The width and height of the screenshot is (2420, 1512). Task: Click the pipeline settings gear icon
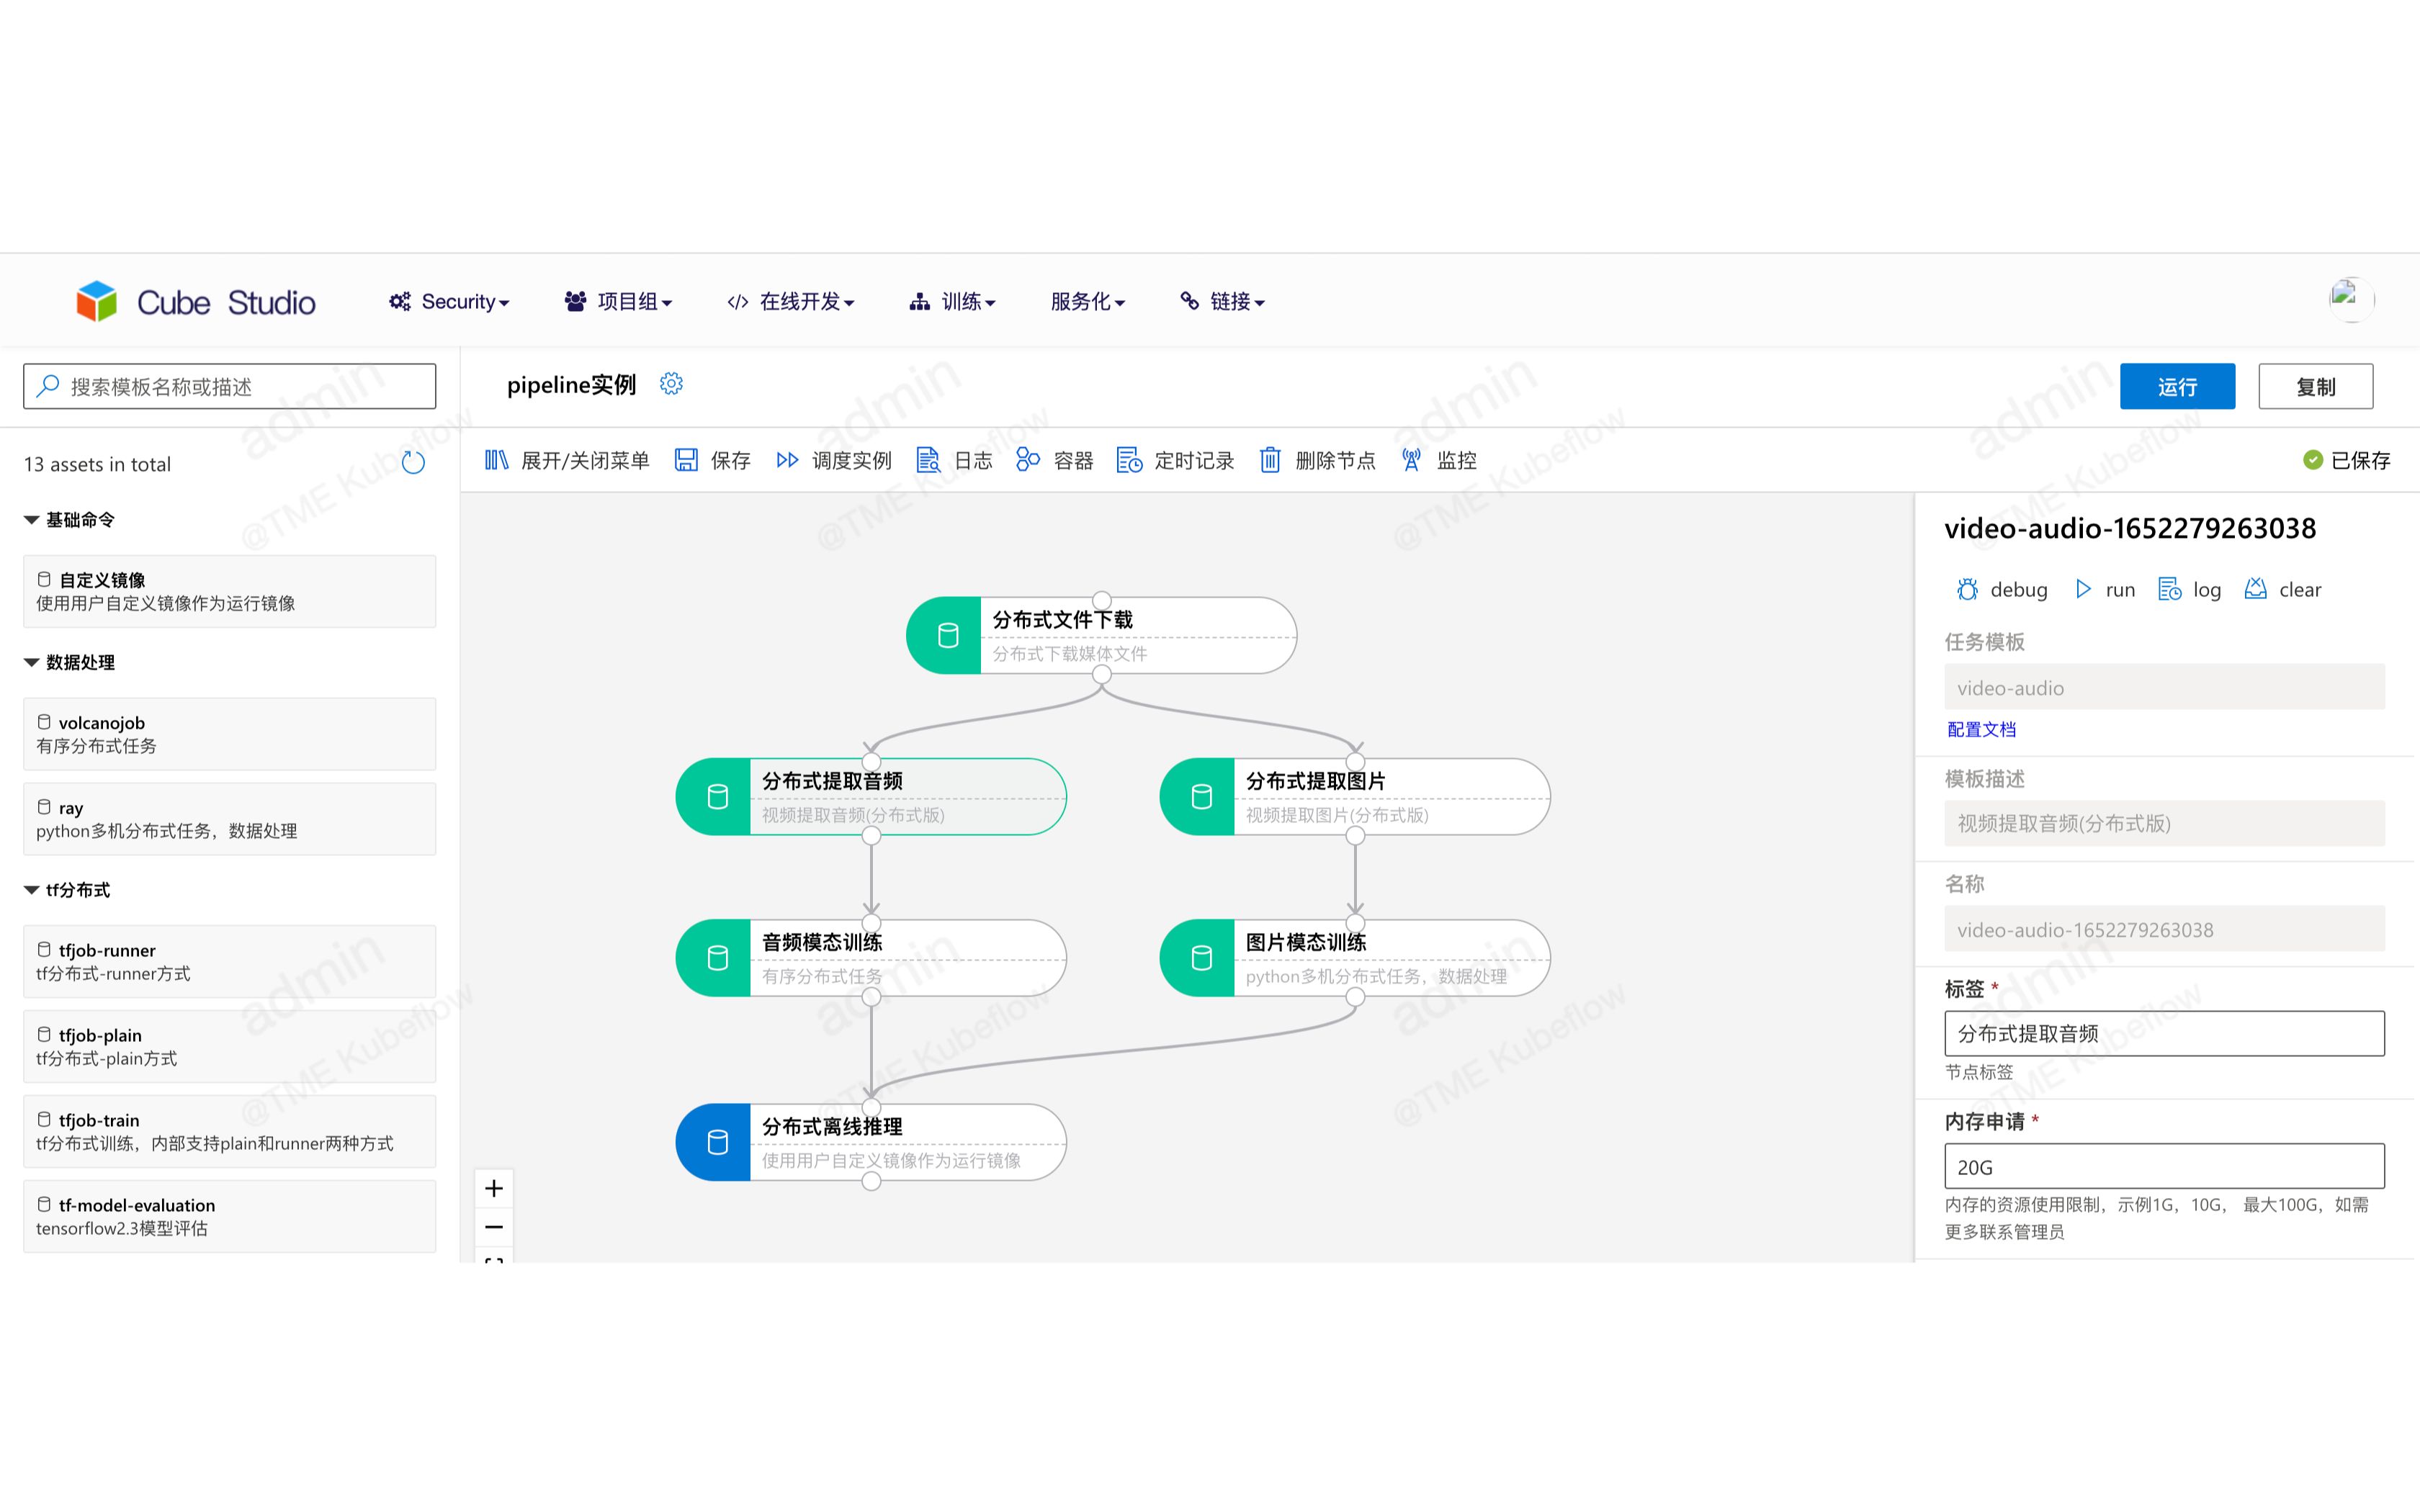point(671,384)
